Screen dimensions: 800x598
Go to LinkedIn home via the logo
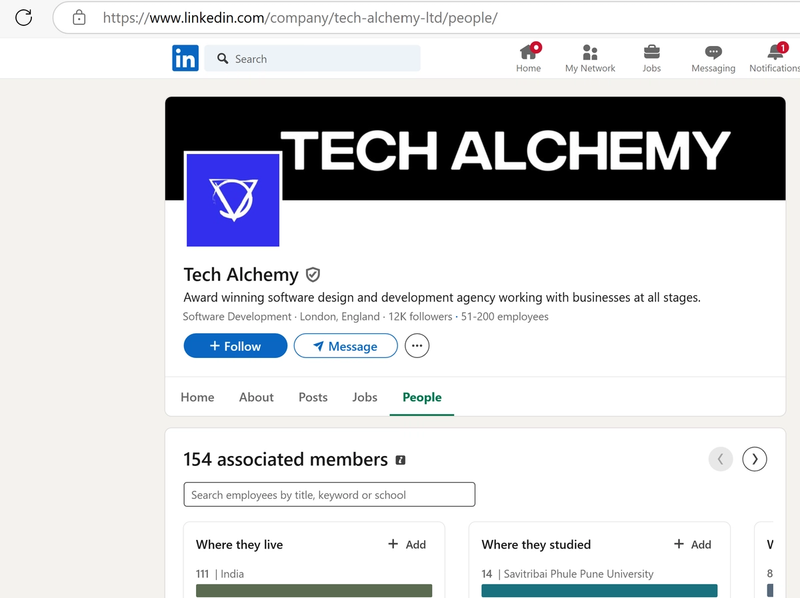(x=185, y=58)
